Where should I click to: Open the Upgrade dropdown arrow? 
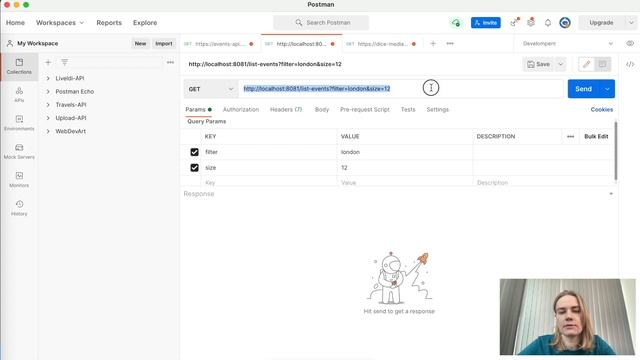(x=631, y=23)
